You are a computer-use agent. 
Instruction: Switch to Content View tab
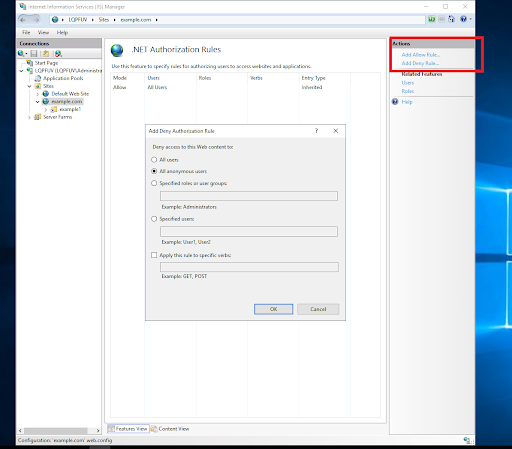[170, 429]
